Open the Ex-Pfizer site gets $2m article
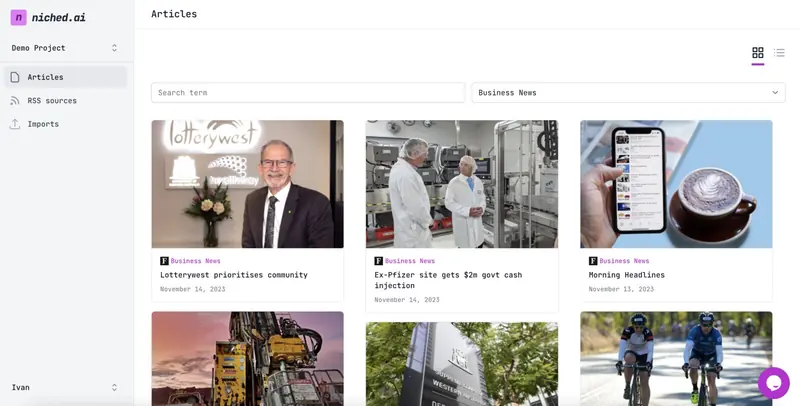Image resolution: width=800 pixels, height=406 pixels. pos(448,280)
